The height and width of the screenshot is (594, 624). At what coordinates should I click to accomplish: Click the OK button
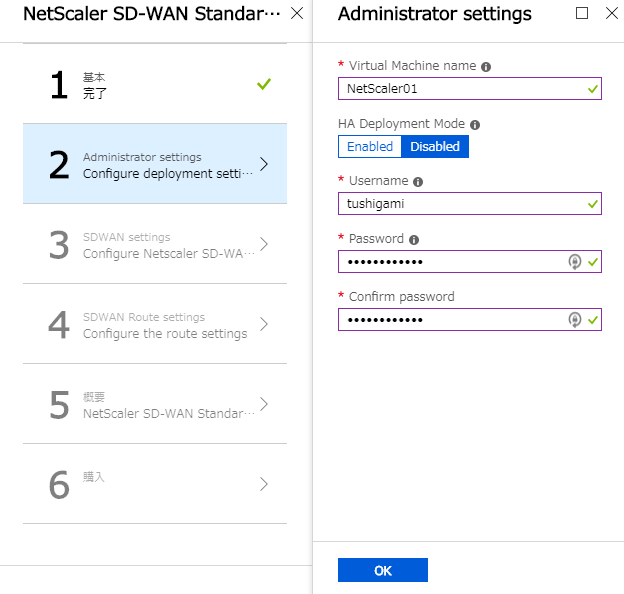(x=383, y=570)
